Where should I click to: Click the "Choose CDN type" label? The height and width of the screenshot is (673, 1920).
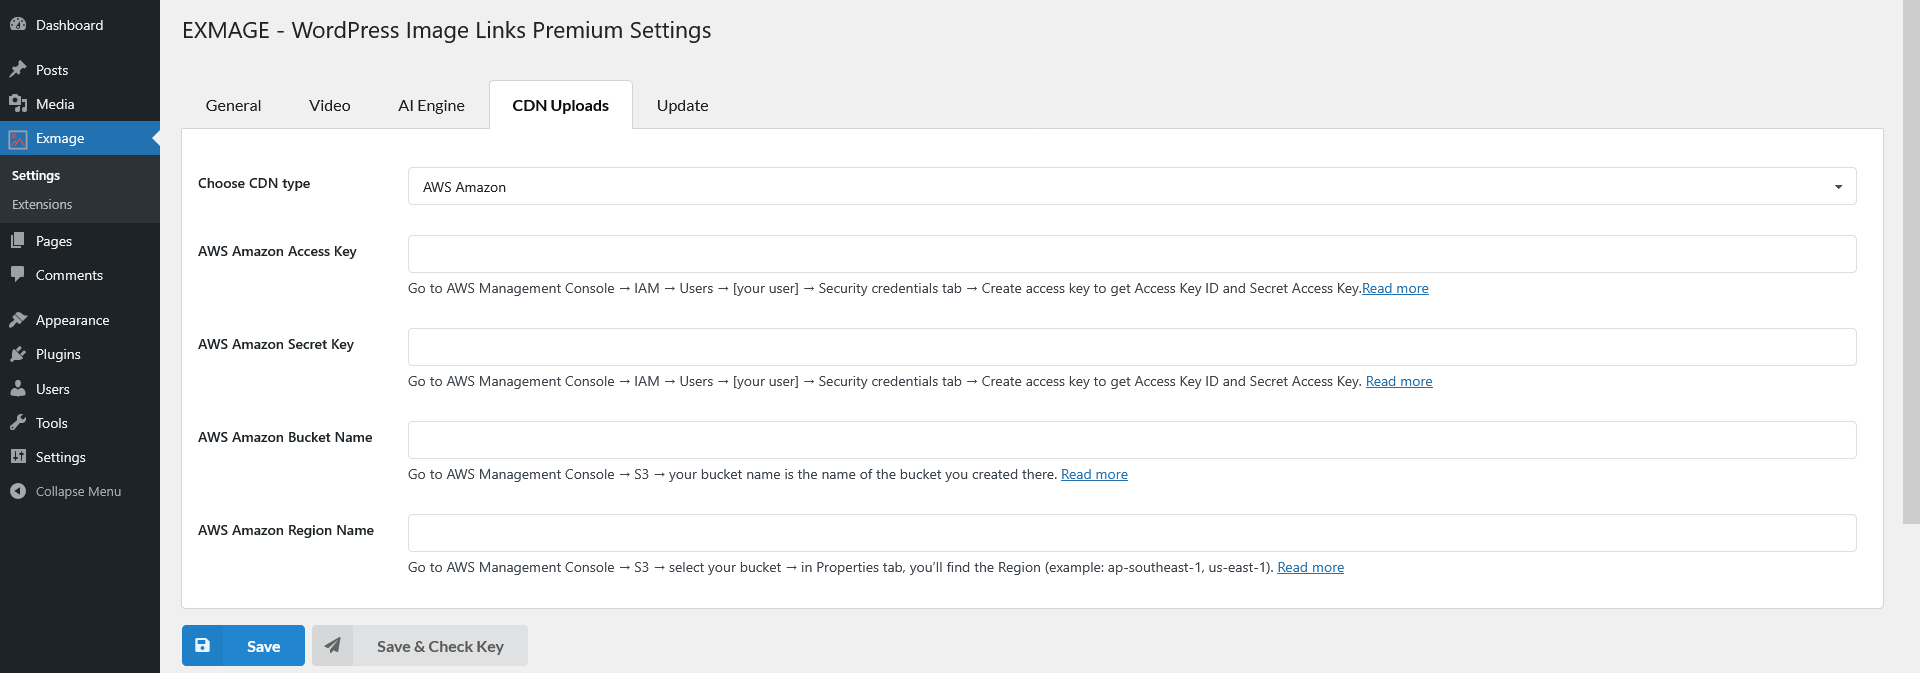[254, 183]
